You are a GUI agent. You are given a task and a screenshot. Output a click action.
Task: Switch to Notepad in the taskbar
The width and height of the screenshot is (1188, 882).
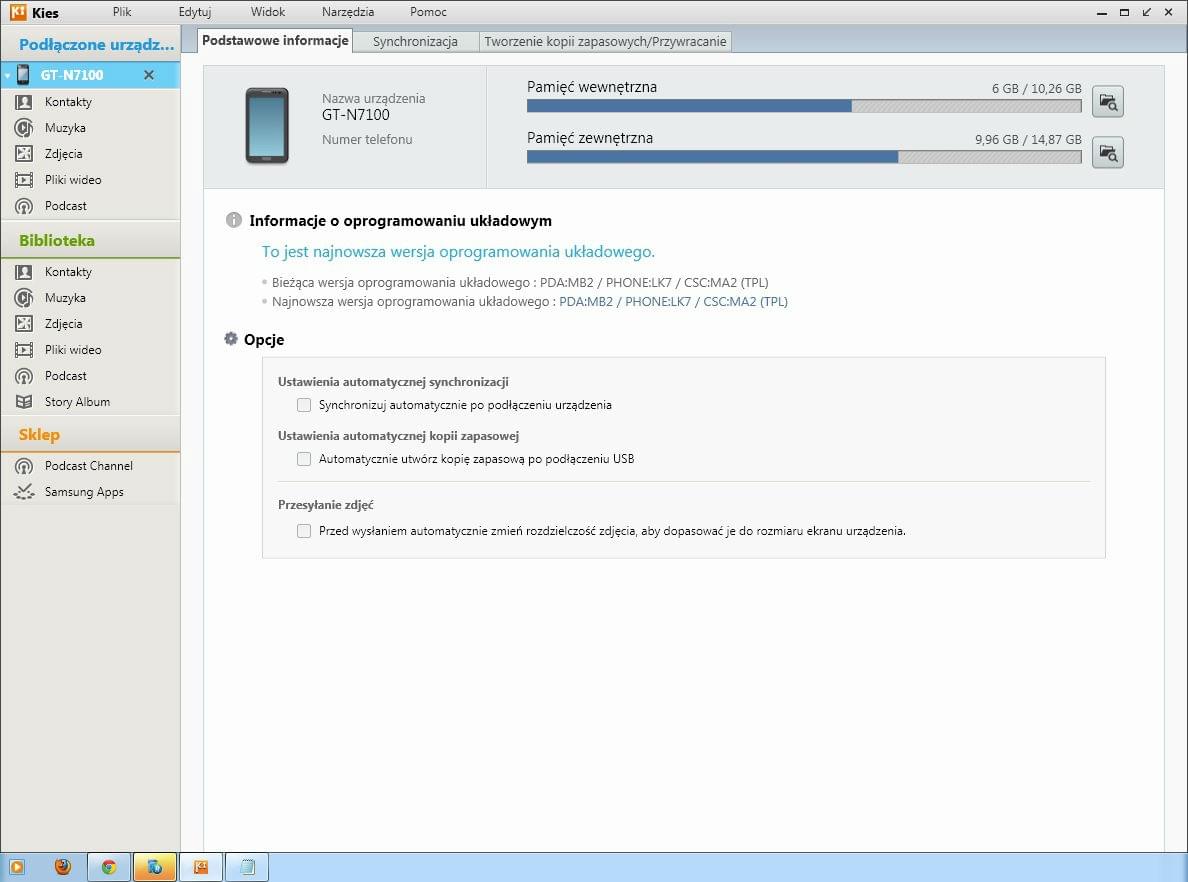[247, 867]
